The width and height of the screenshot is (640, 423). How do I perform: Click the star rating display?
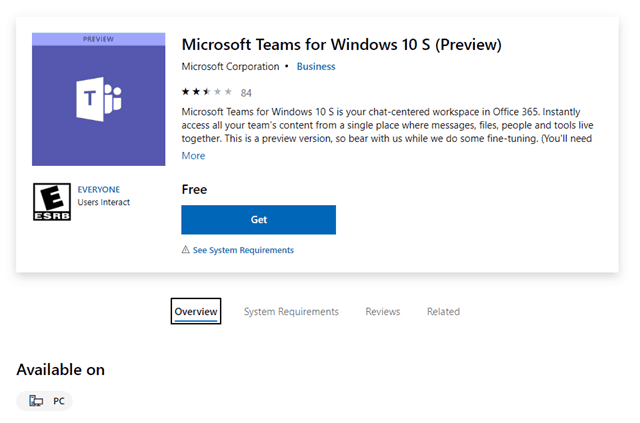point(207,92)
